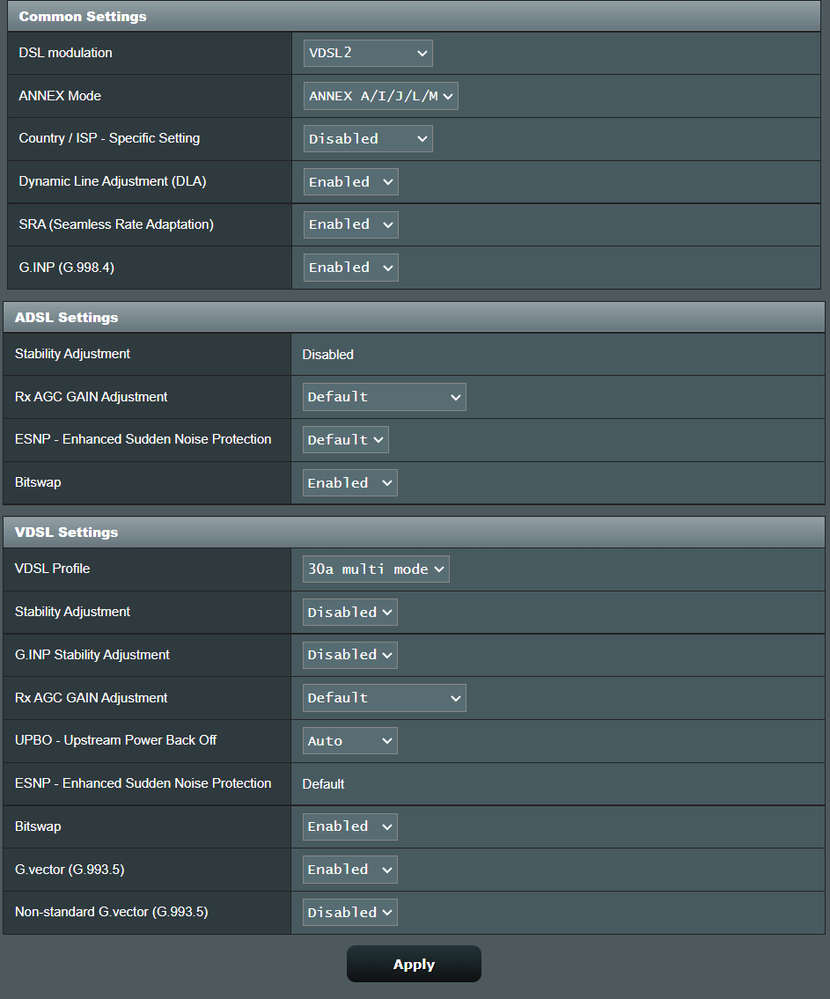Screen dimensions: 830x999
Task: Click the Apply button
Action: click(414, 964)
